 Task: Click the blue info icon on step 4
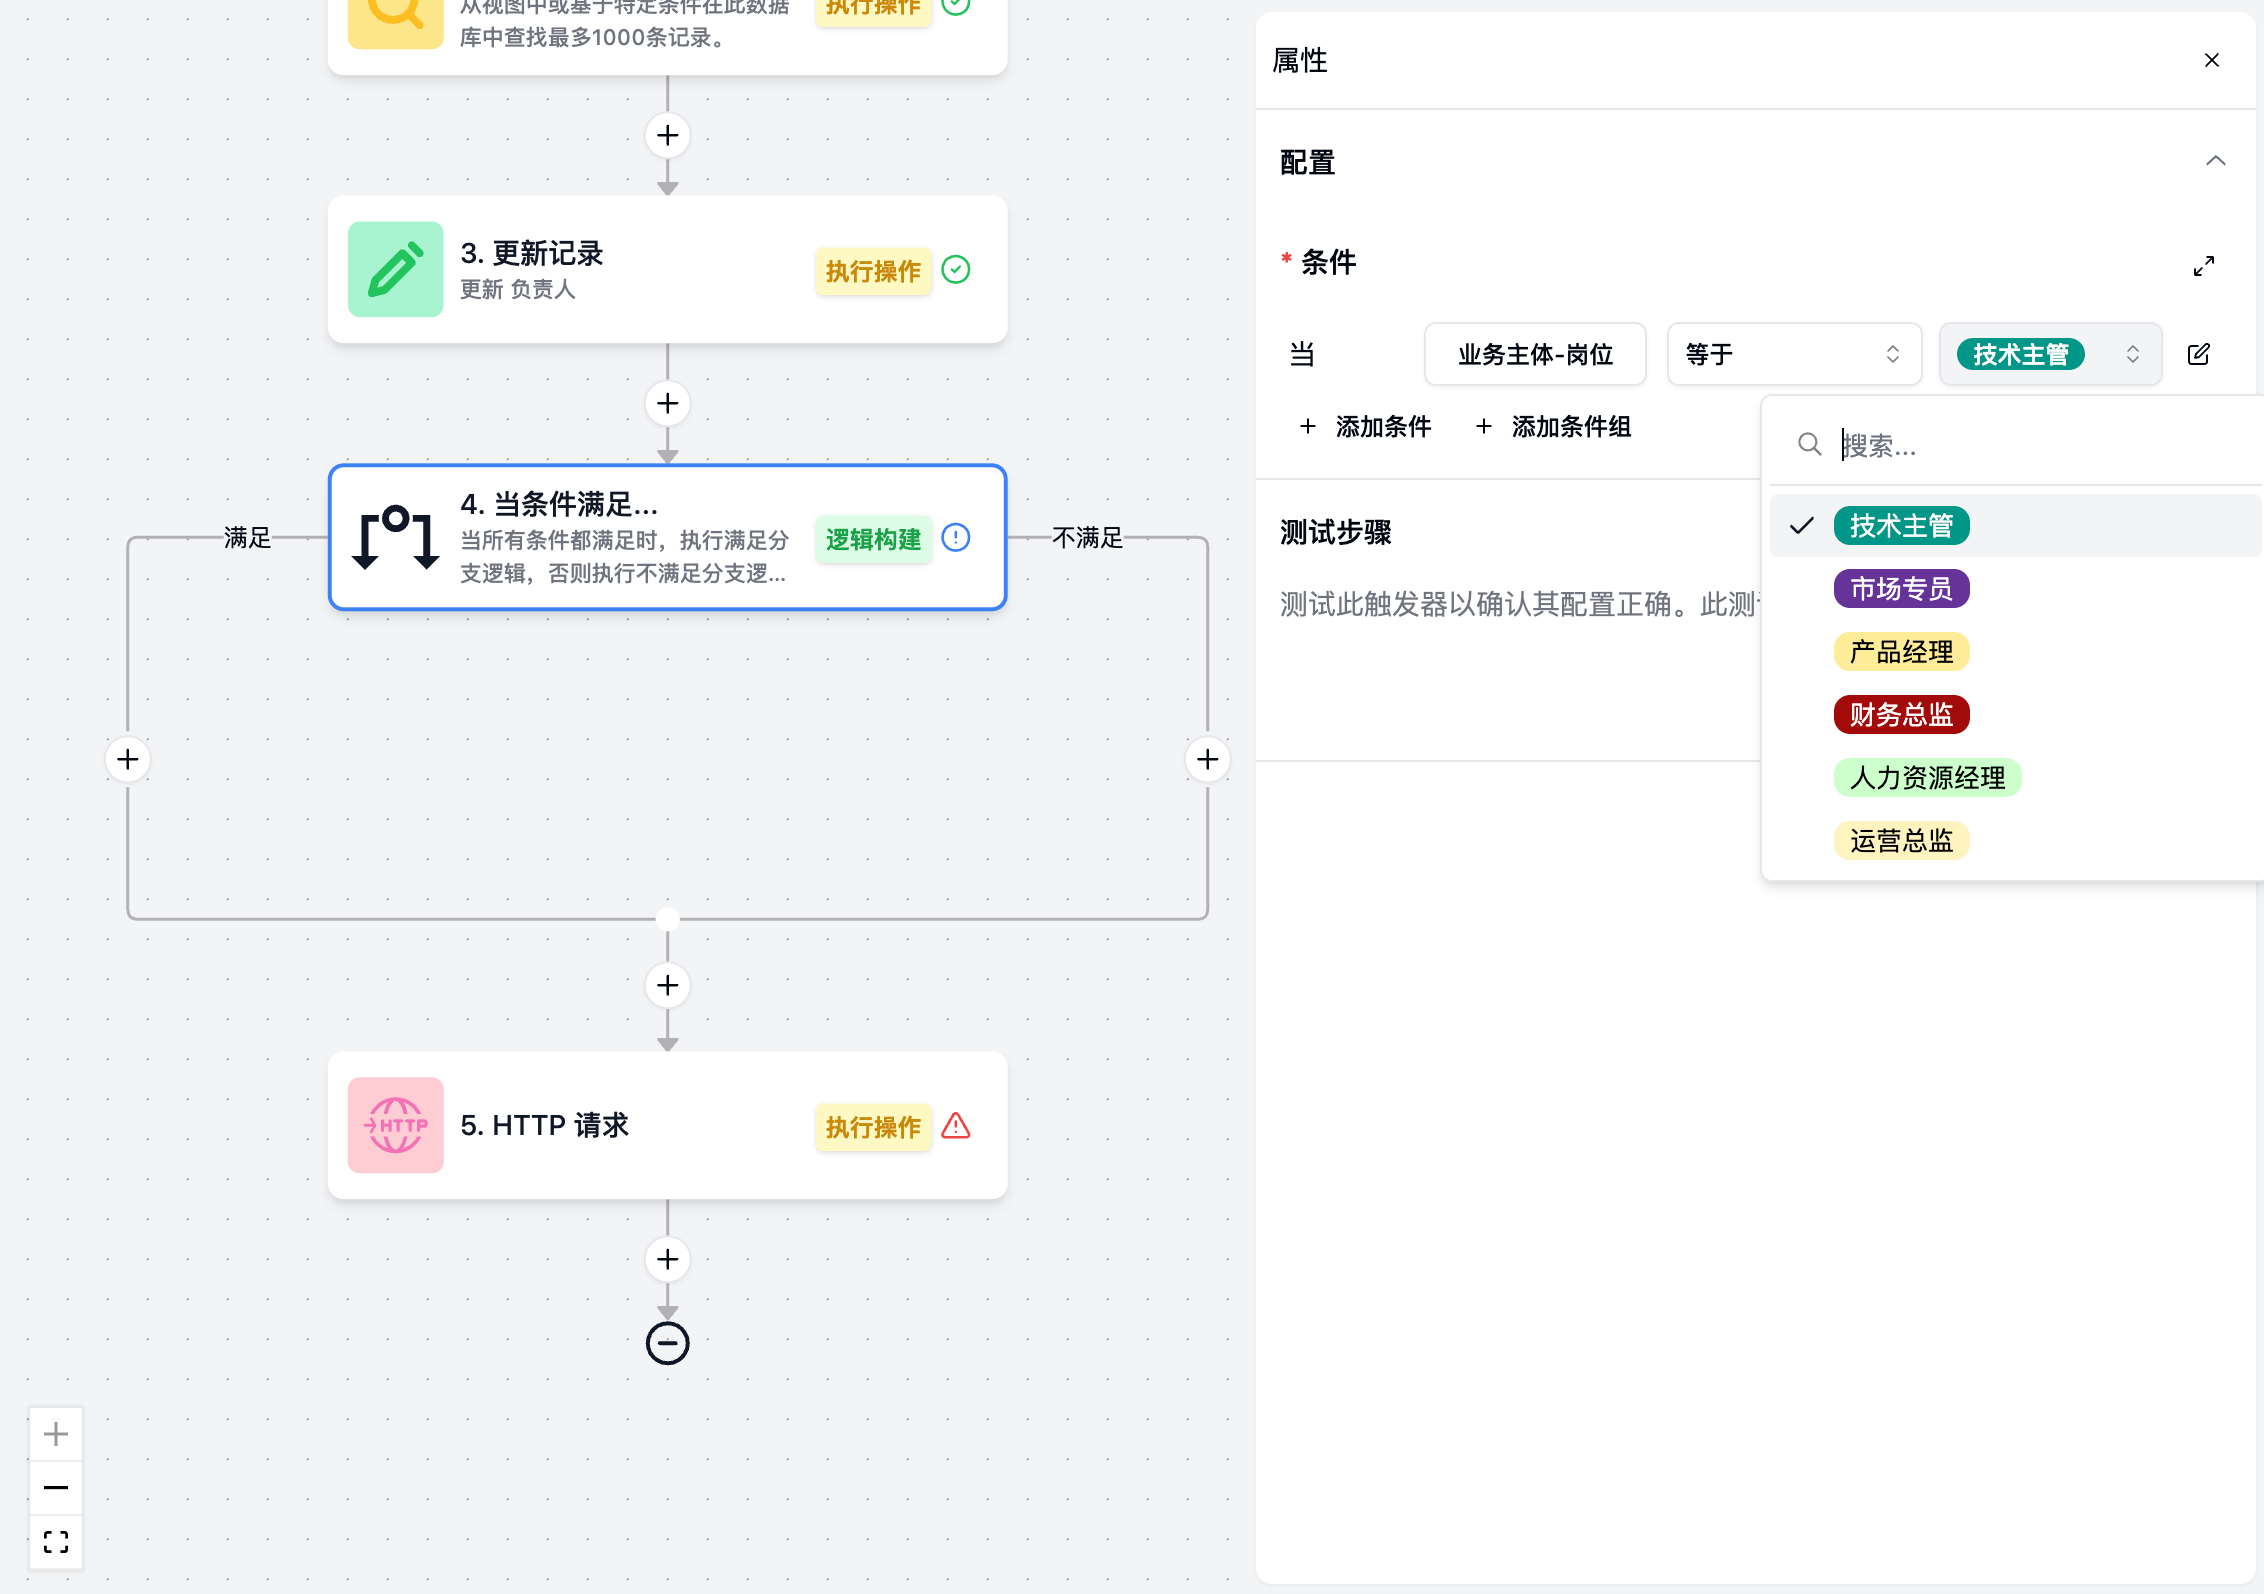(x=956, y=538)
